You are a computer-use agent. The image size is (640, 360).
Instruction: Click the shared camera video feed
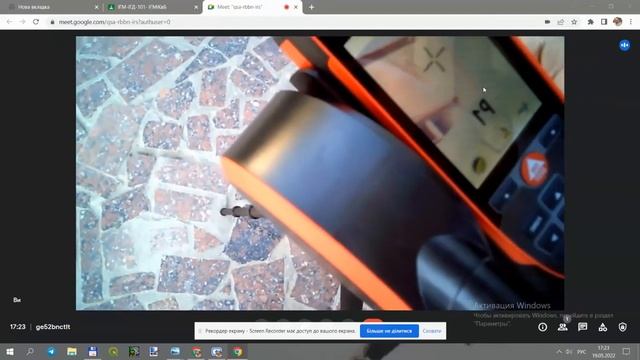pyautogui.click(x=320, y=173)
